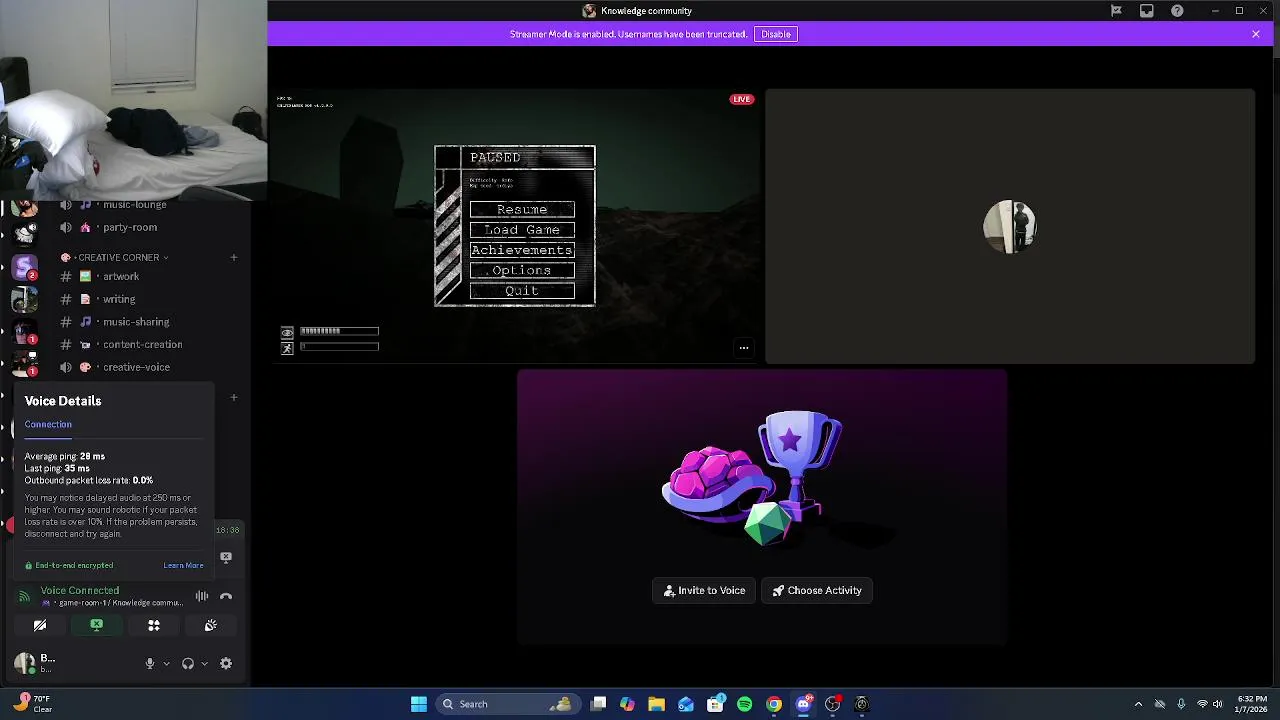Screen dimensions: 1280x720
Task: Open the content-creation channel
Action: 142,344
